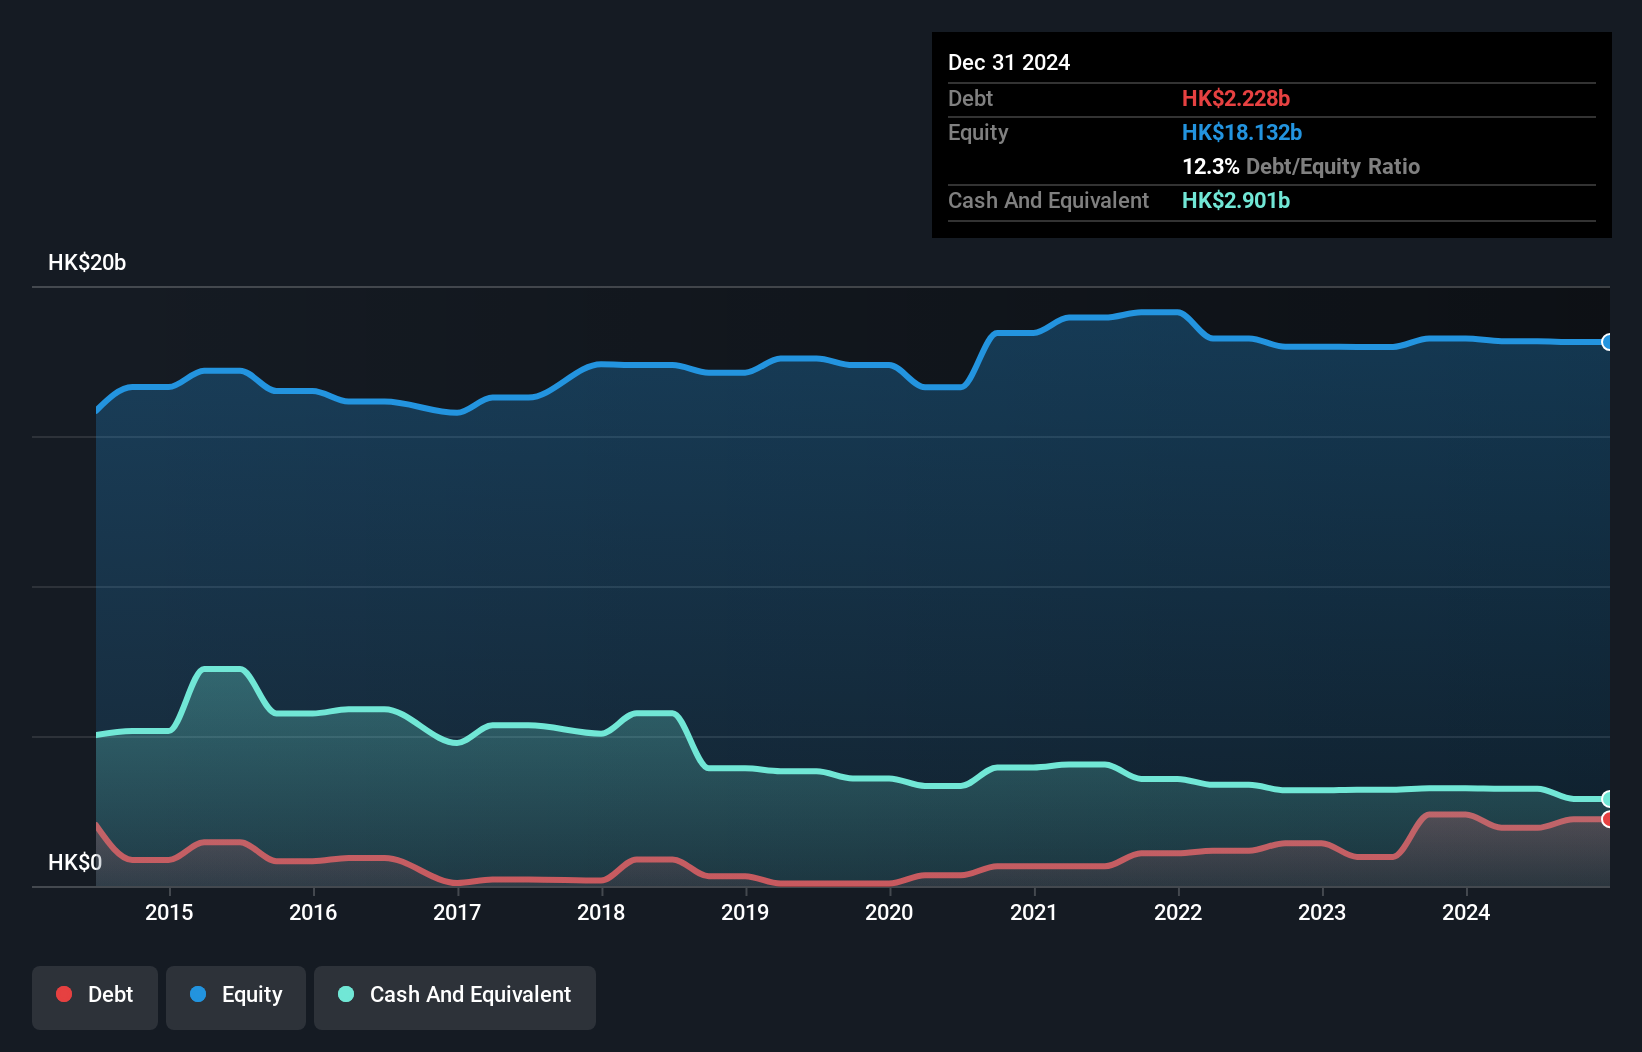Click the red Debt legend dot

tap(64, 994)
